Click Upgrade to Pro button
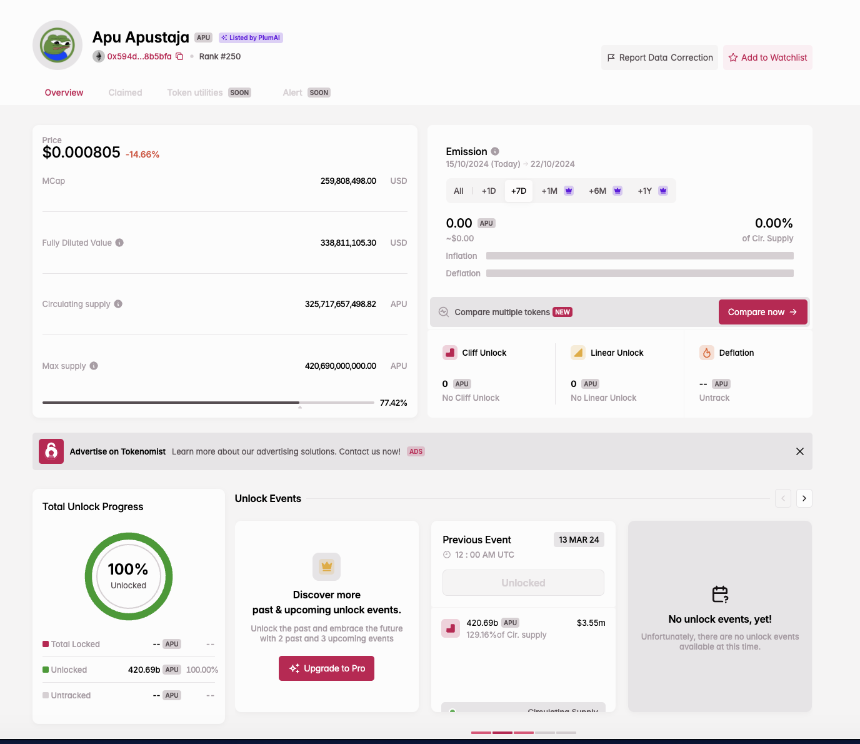 coord(326,668)
